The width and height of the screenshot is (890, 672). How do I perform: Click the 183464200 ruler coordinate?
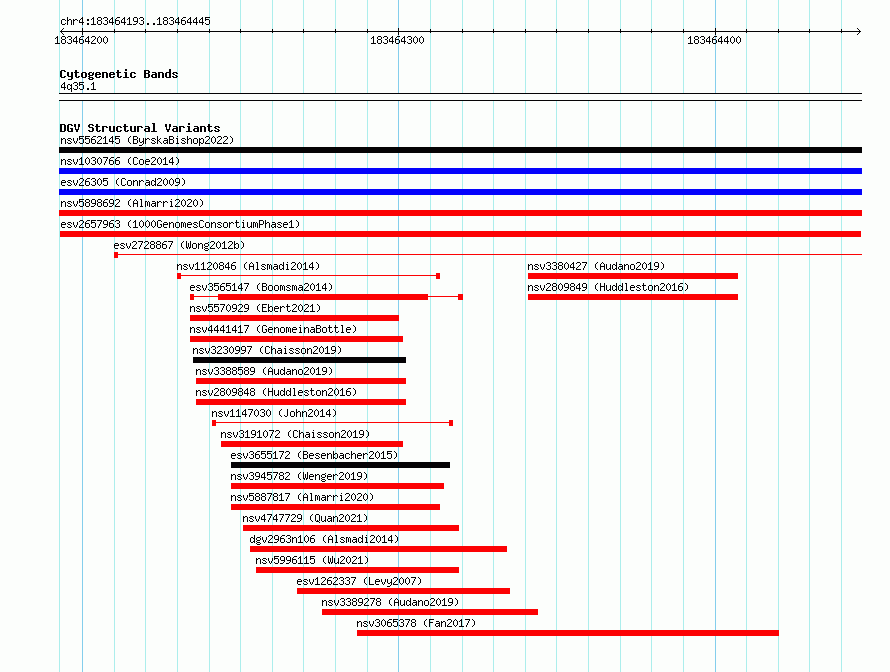(81, 40)
